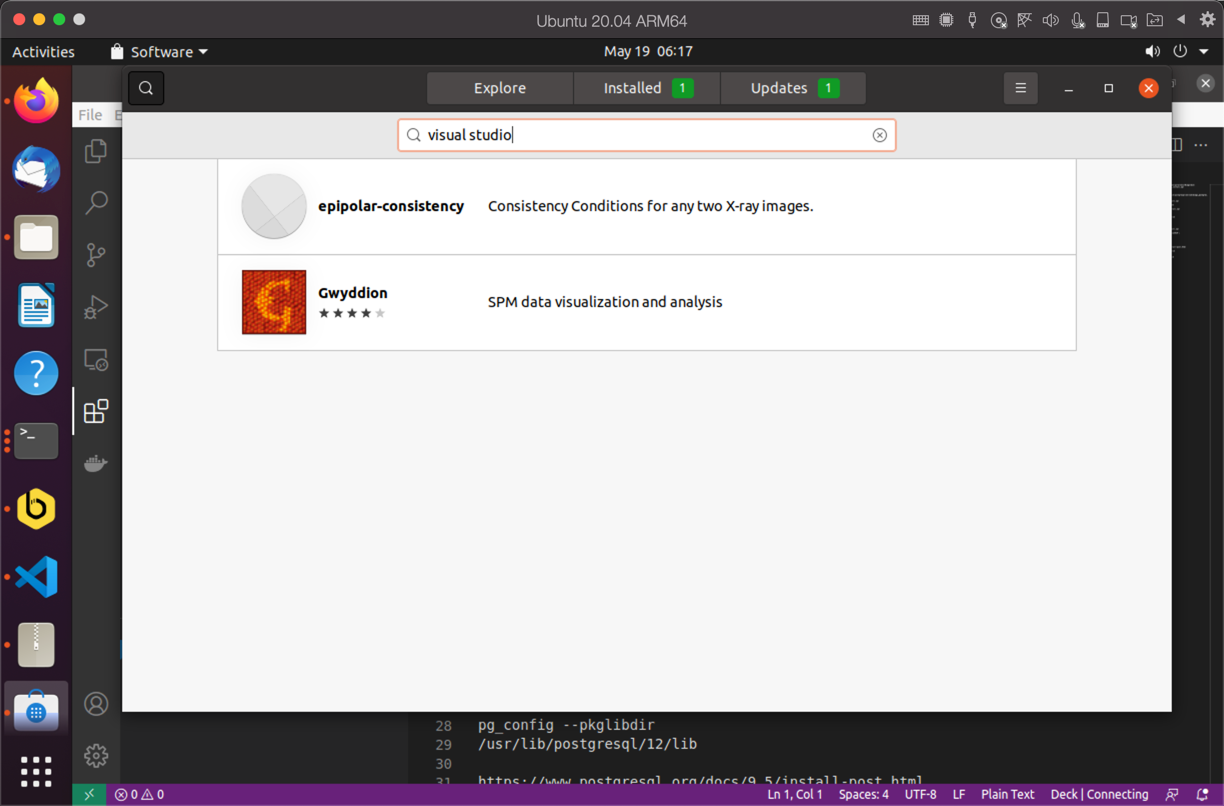Click the VM CD/DVD drive icon

[998, 20]
